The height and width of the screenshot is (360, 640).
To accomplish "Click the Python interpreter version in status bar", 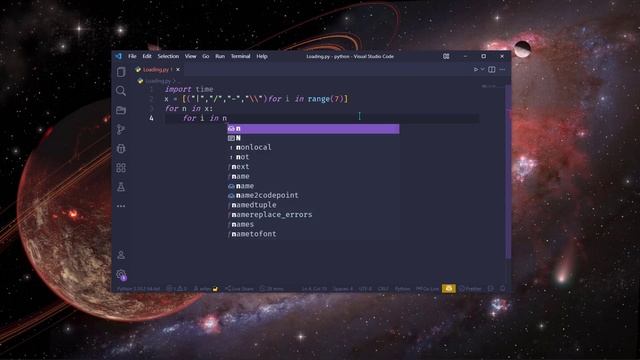I will click(x=138, y=289).
